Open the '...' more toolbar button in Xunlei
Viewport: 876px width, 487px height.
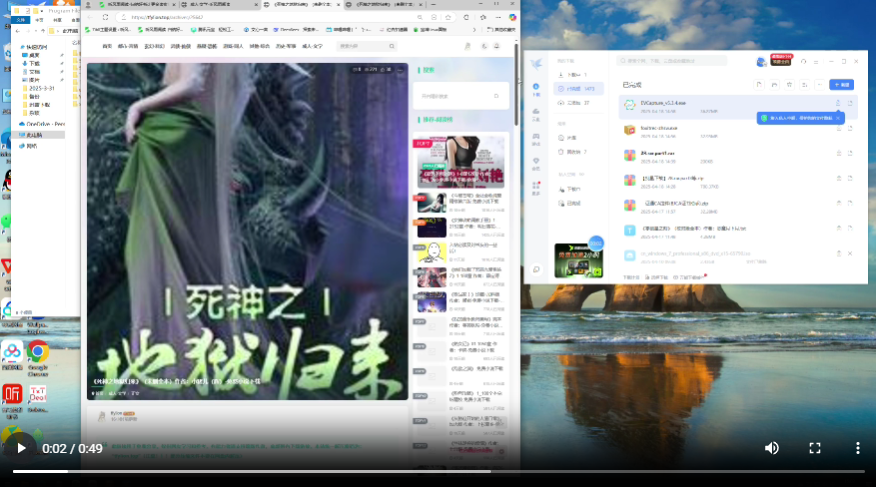coord(820,85)
